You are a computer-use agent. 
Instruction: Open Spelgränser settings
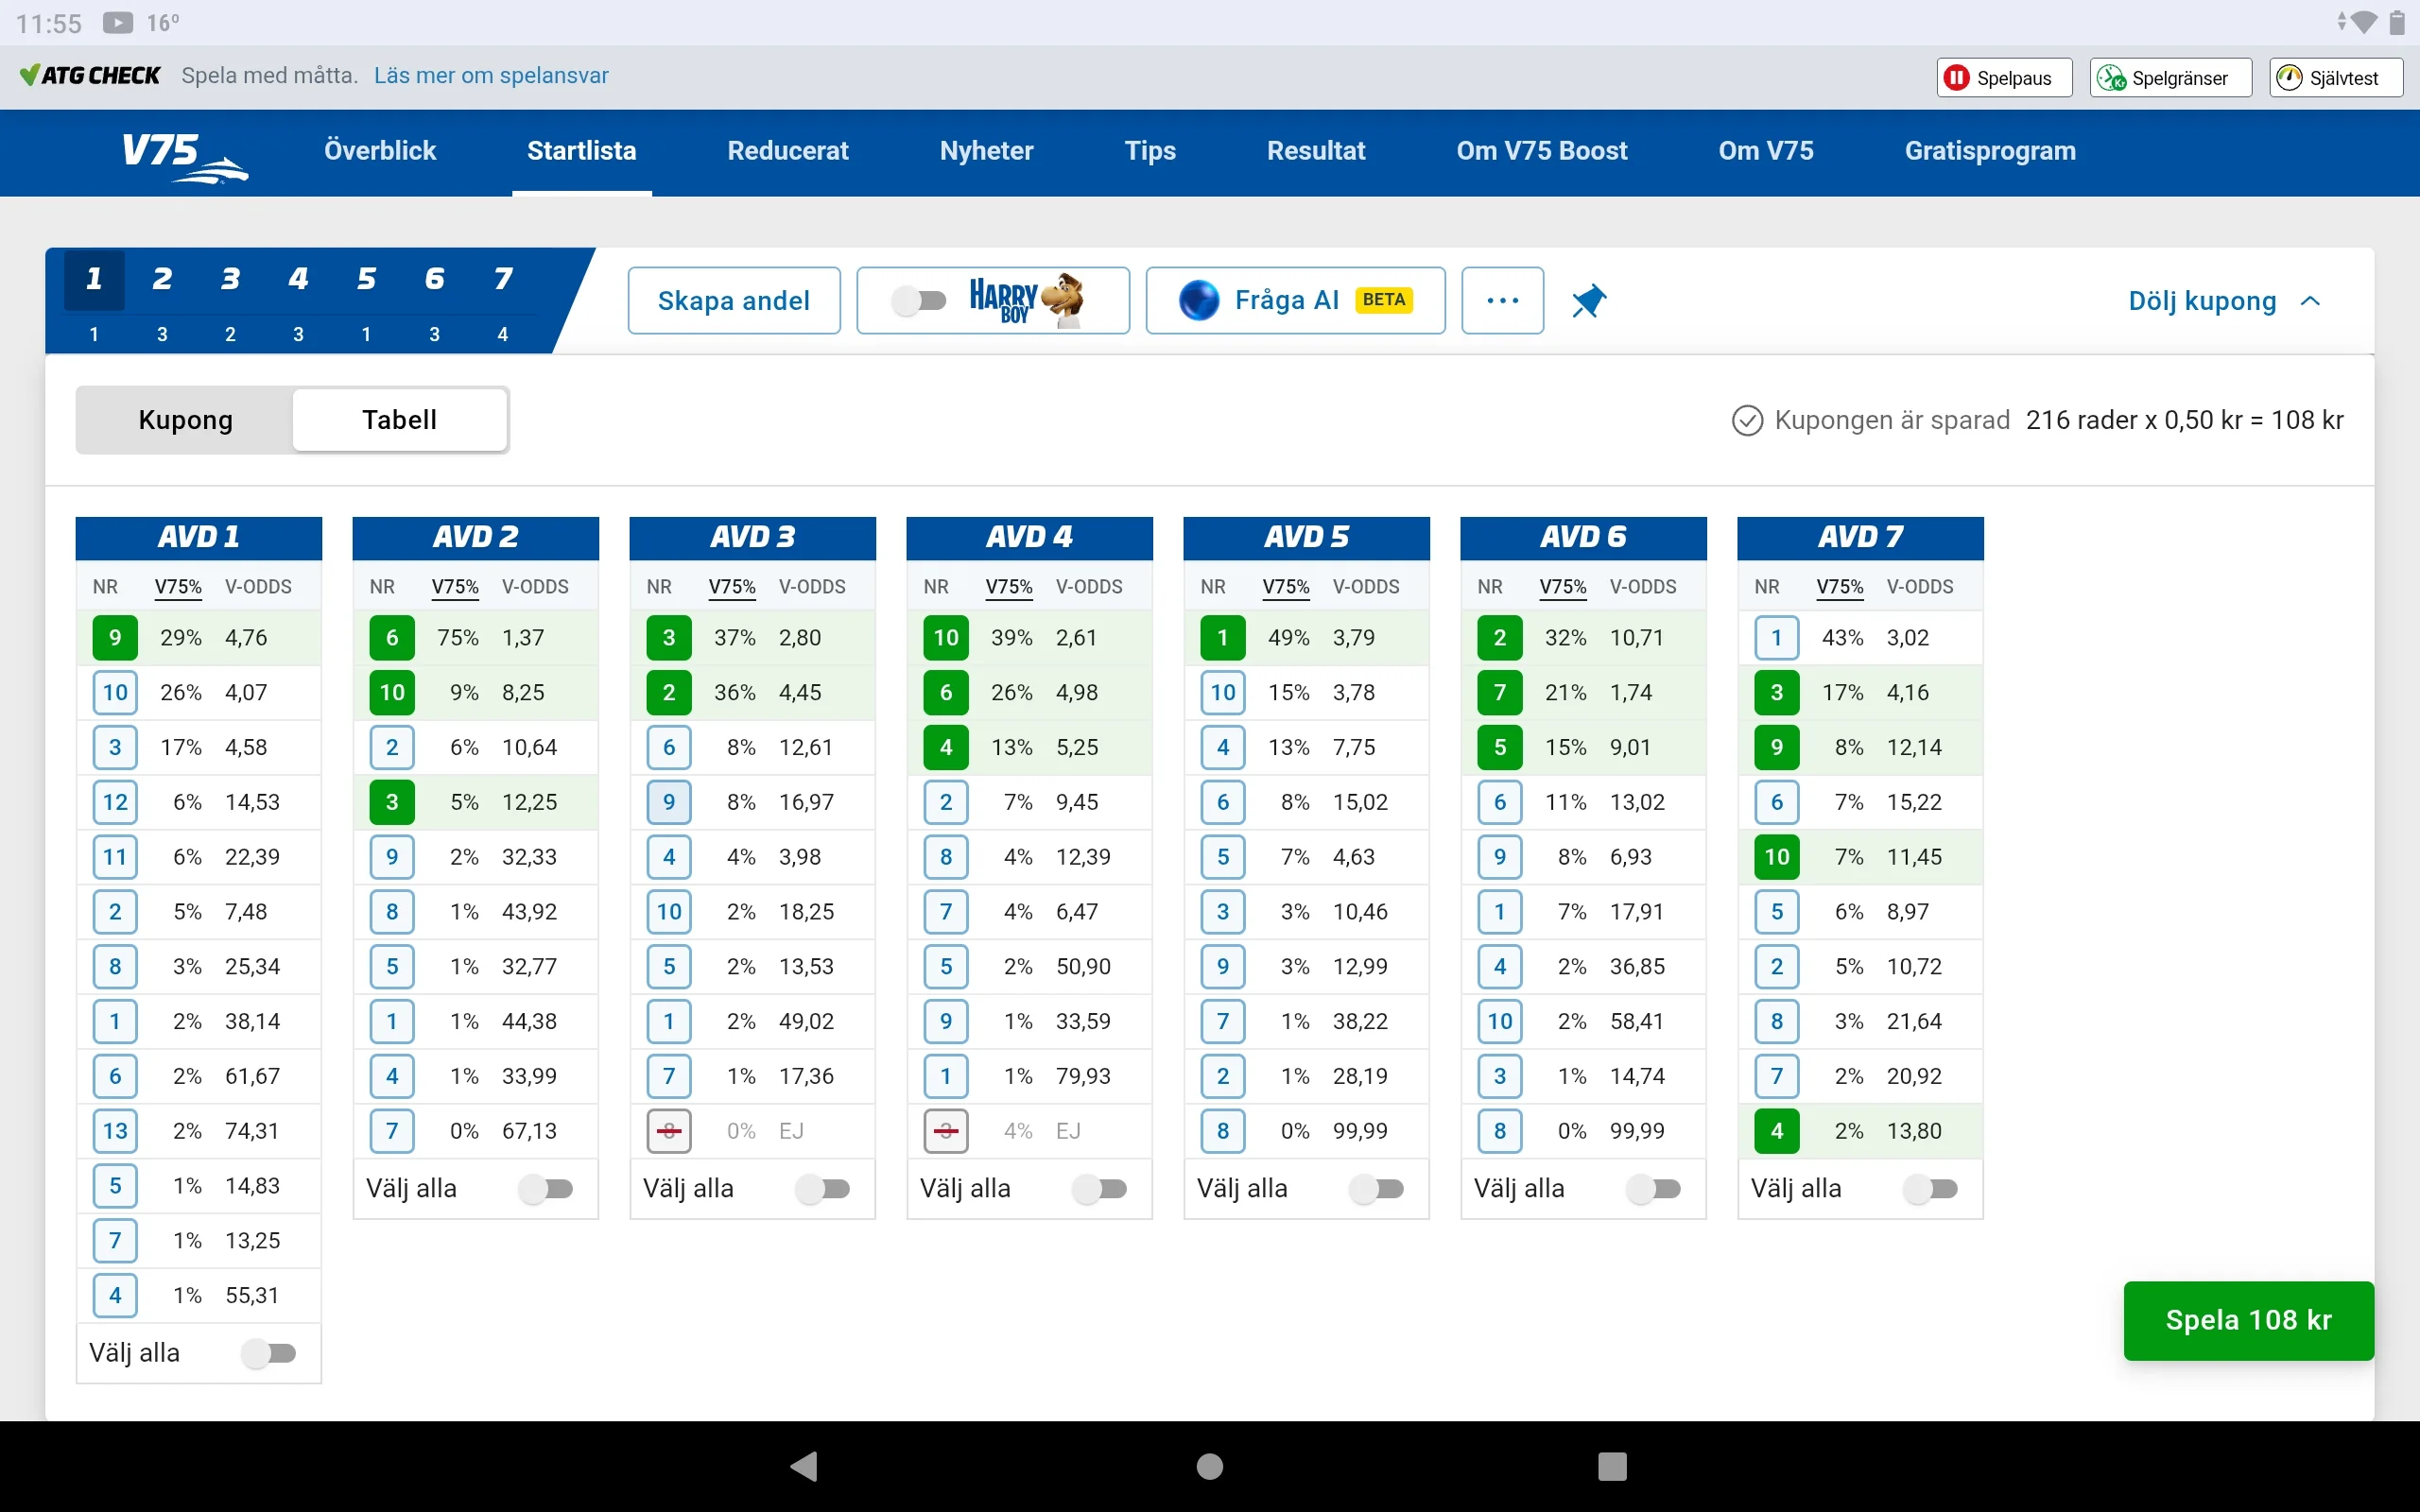tap(2168, 77)
